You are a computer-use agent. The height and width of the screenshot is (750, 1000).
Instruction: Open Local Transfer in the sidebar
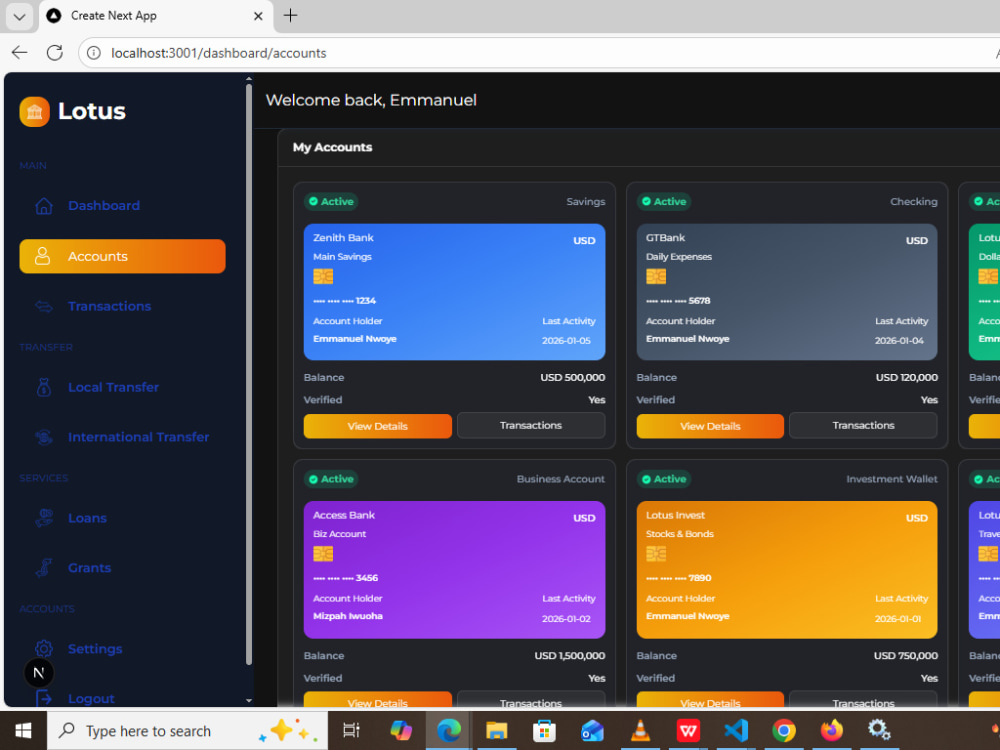click(x=122, y=387)
